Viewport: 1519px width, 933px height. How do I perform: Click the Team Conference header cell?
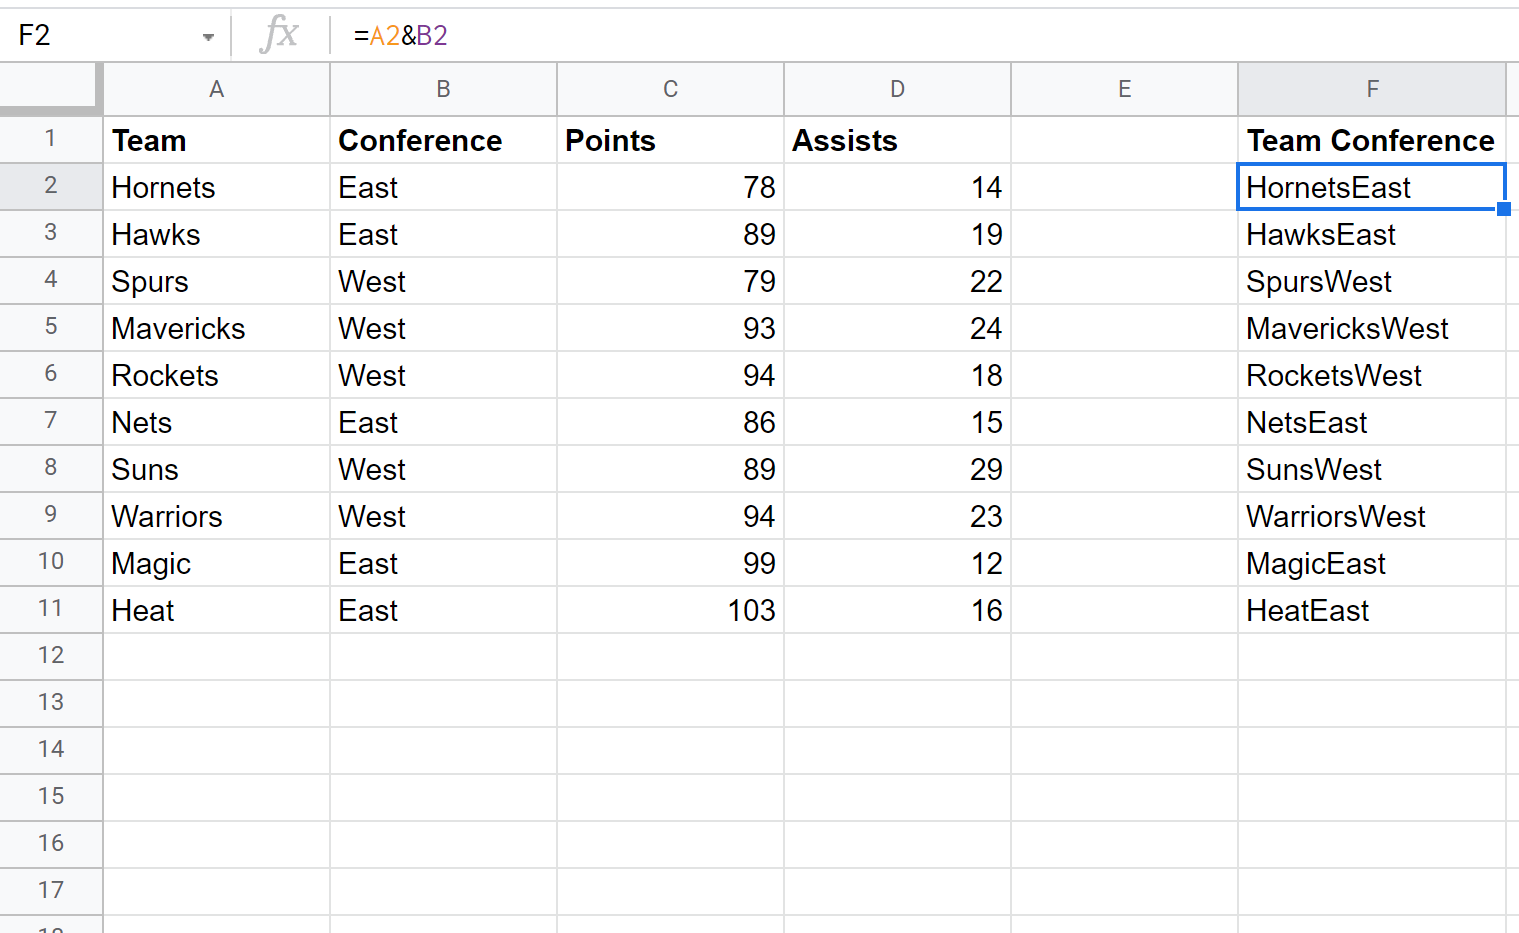[1371, 141]
